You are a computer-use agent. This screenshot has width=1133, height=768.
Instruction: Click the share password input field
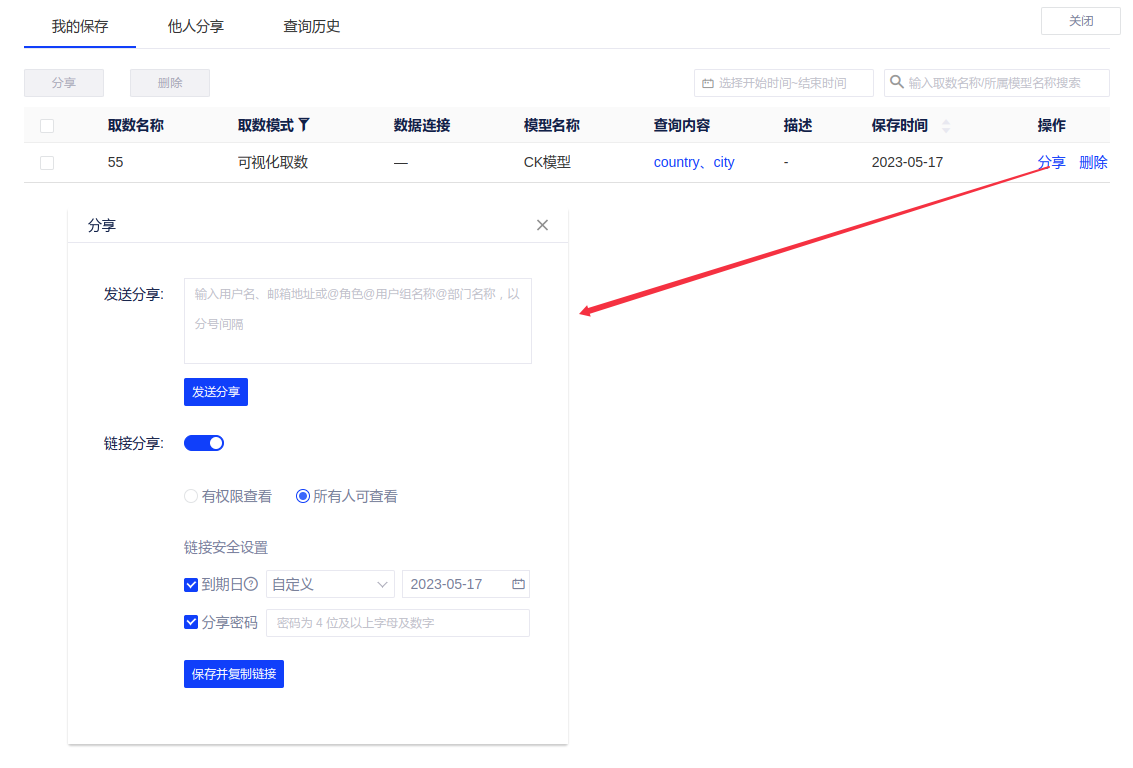point(397,623)
